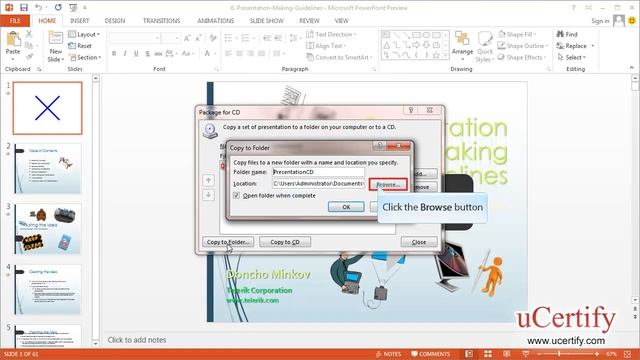Toggle Underline formatting icon
Image resolution: width=640 pixels, height=360 pixels.
136,53
